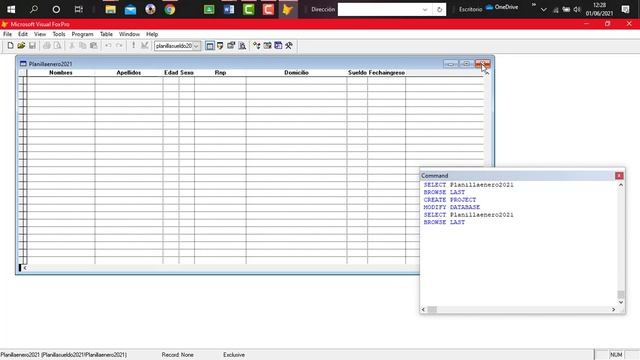Click the OneDrive taskbar item
The width and height of the screenshot is (640, 360).
click(x=502, y=7)
